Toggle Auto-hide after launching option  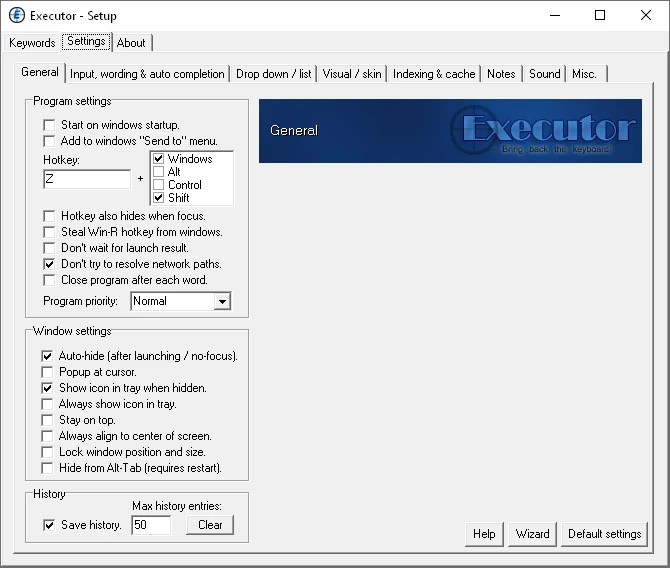[47, 356]
